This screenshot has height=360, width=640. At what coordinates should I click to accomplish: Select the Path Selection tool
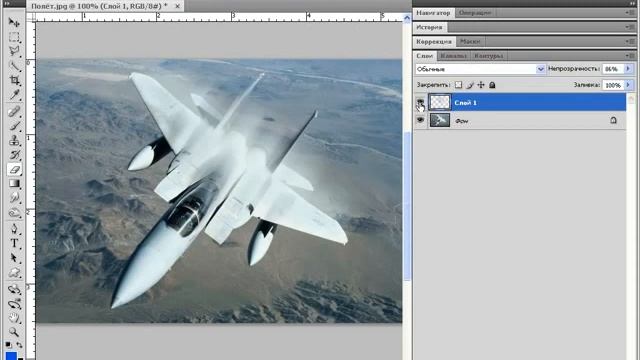tap(14, 258)
